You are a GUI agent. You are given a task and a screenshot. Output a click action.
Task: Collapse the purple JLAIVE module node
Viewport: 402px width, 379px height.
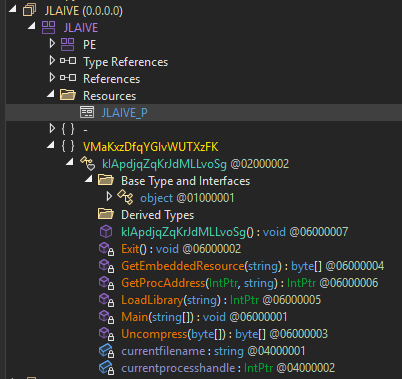[32, 26]
